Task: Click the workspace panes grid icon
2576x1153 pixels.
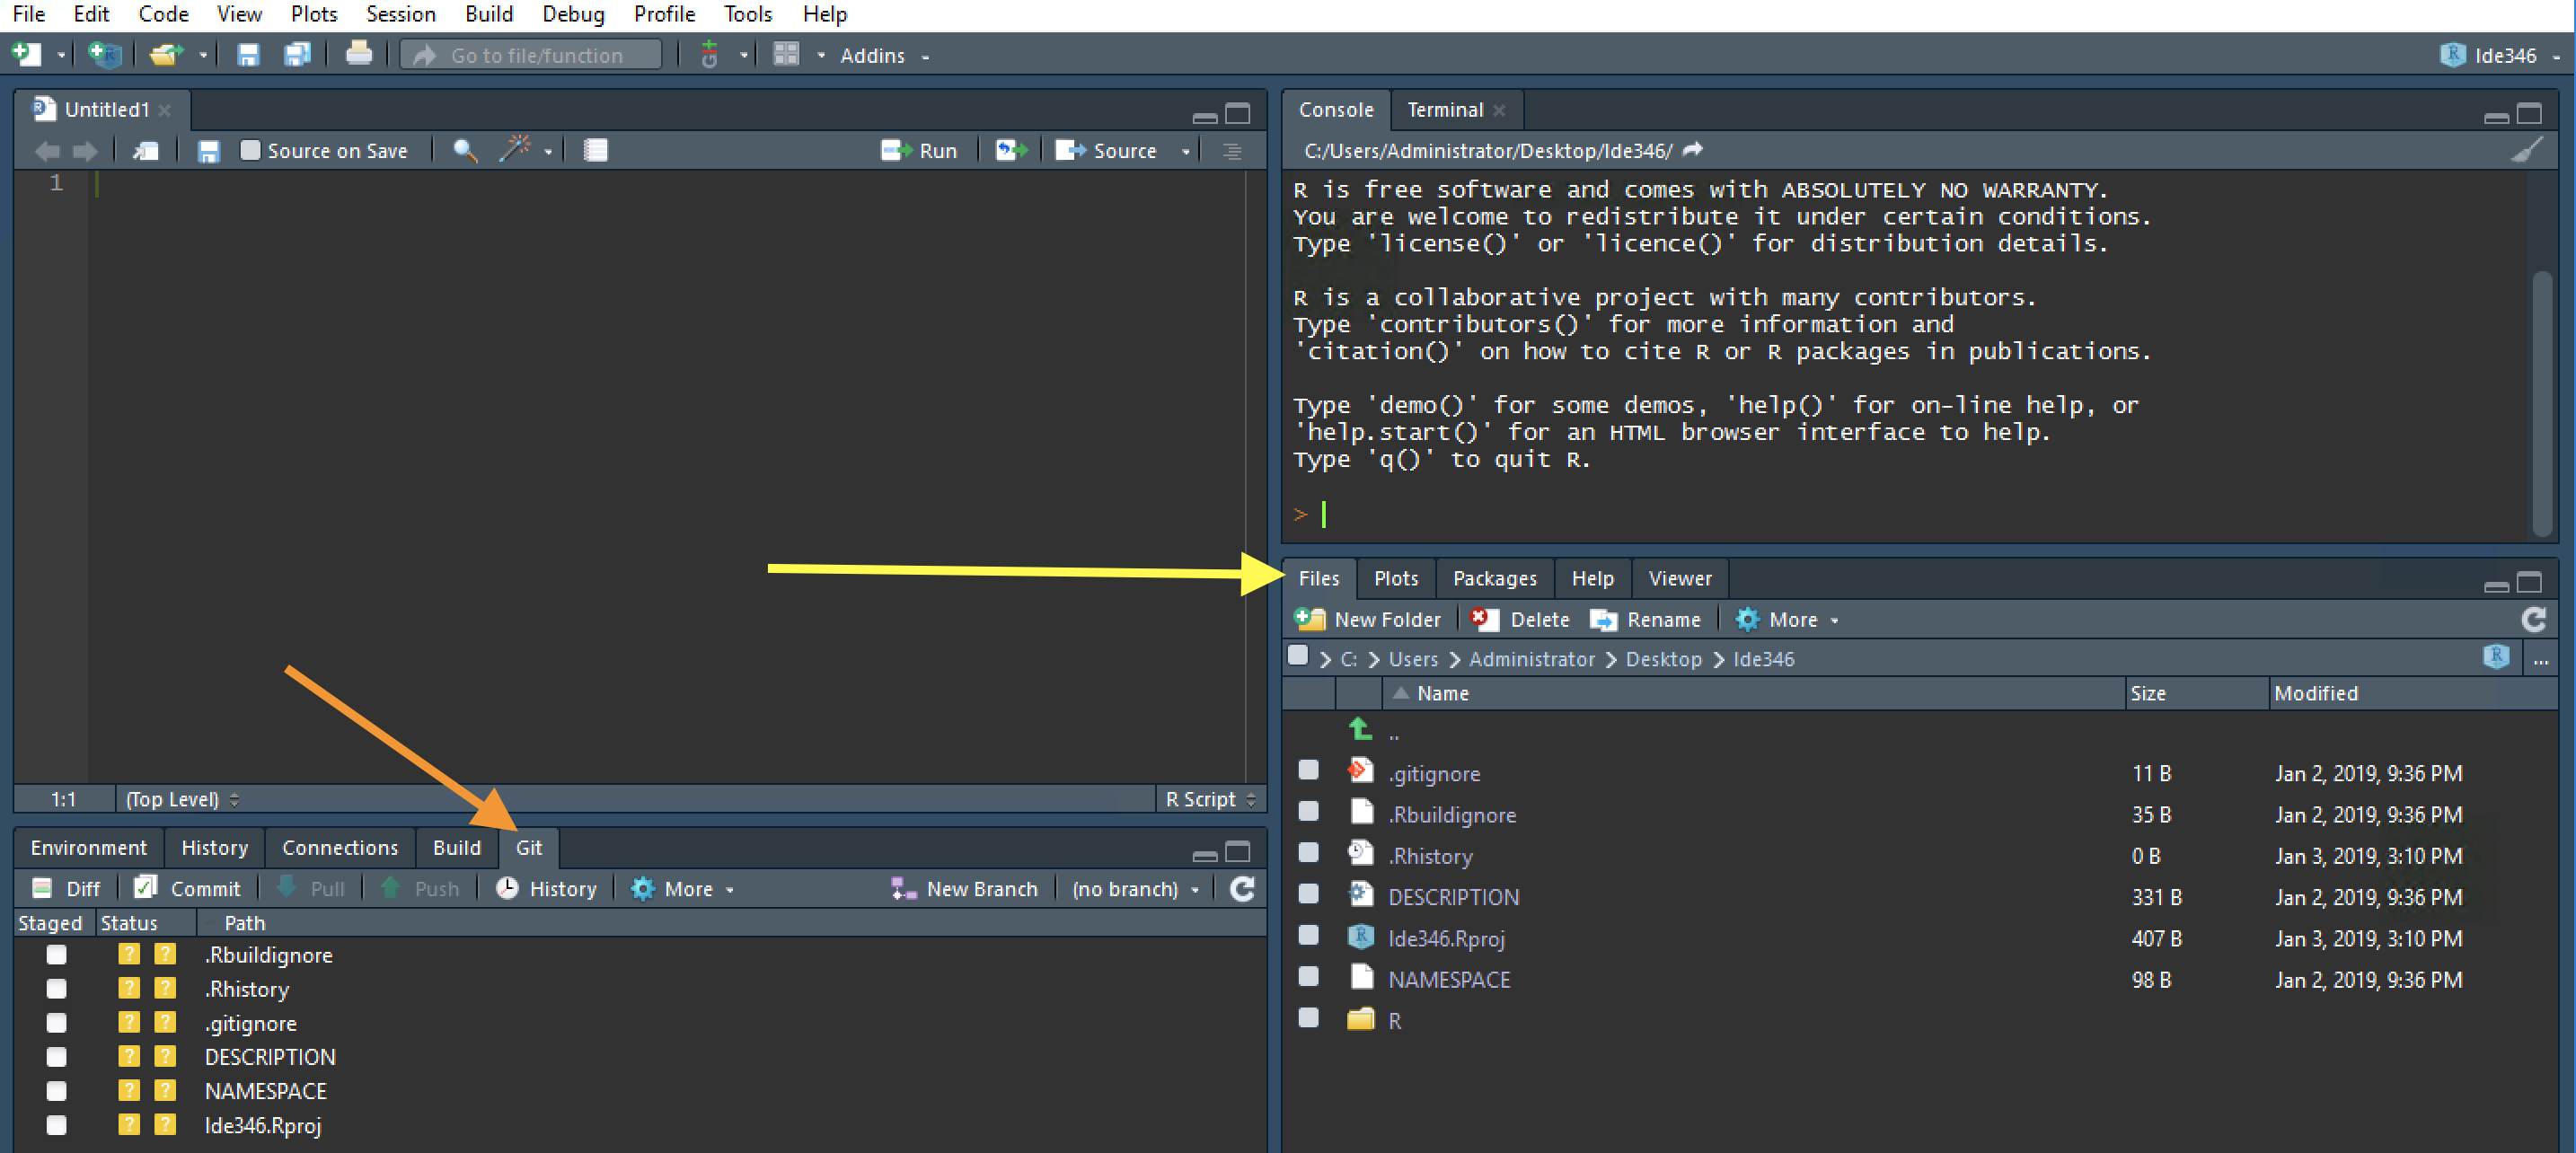Action: click(787, 55)
